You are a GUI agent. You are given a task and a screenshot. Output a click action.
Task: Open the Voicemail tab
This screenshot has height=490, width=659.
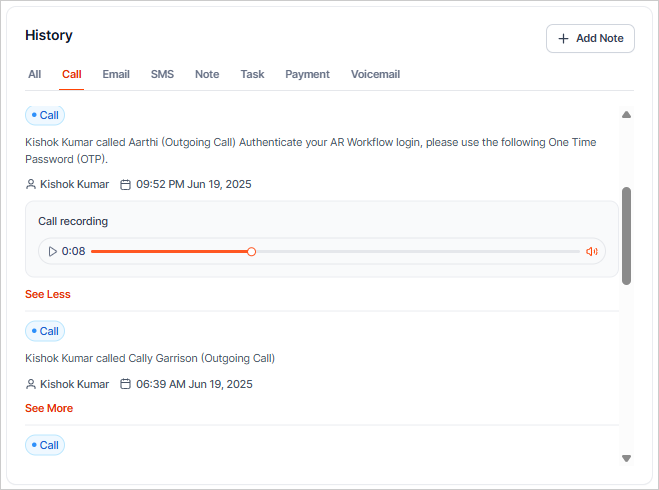point(375,74)
